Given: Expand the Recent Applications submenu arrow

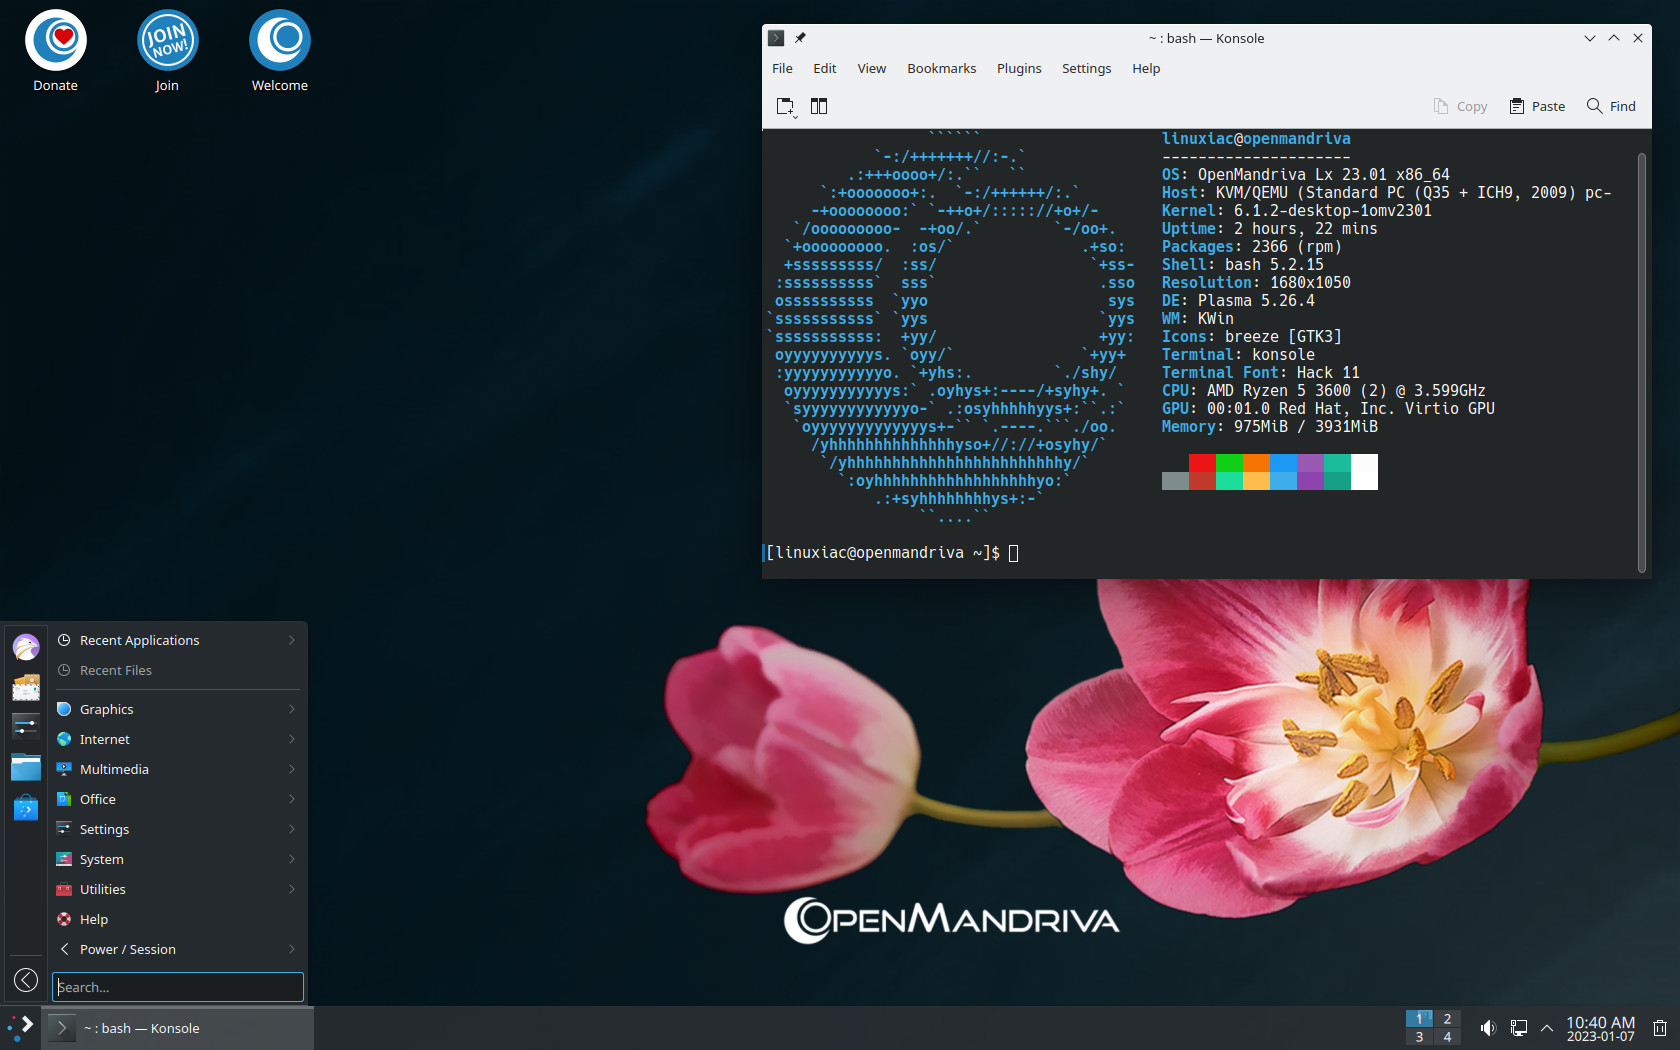Looking at the screenshot, I should [x=292, y=640].
